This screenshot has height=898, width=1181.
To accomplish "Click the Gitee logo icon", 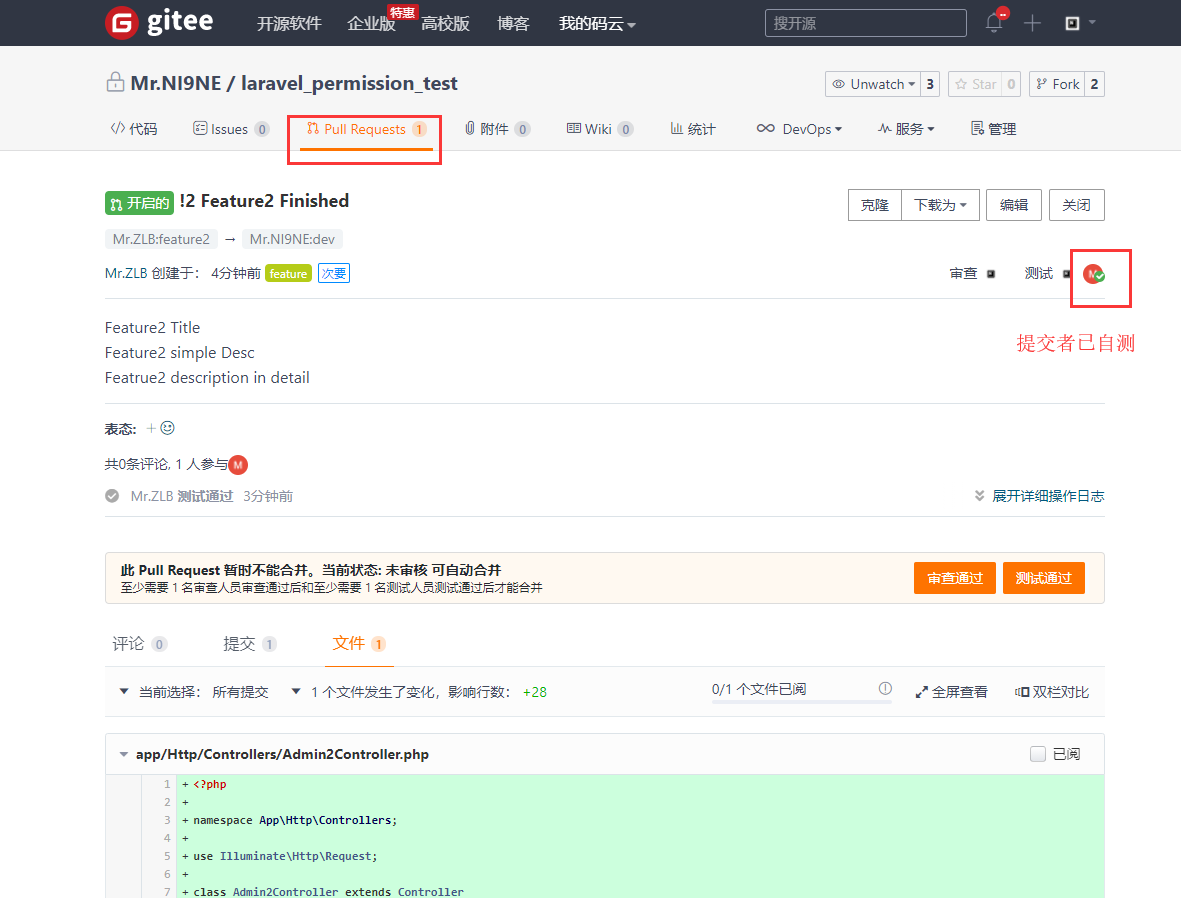I will 122,22.
